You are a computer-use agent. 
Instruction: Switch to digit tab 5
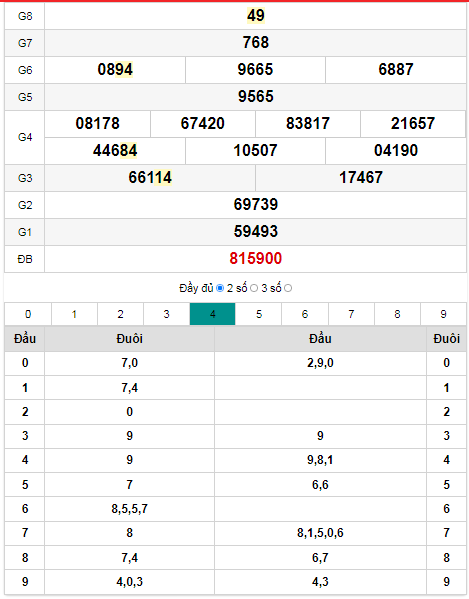[259, 314]
